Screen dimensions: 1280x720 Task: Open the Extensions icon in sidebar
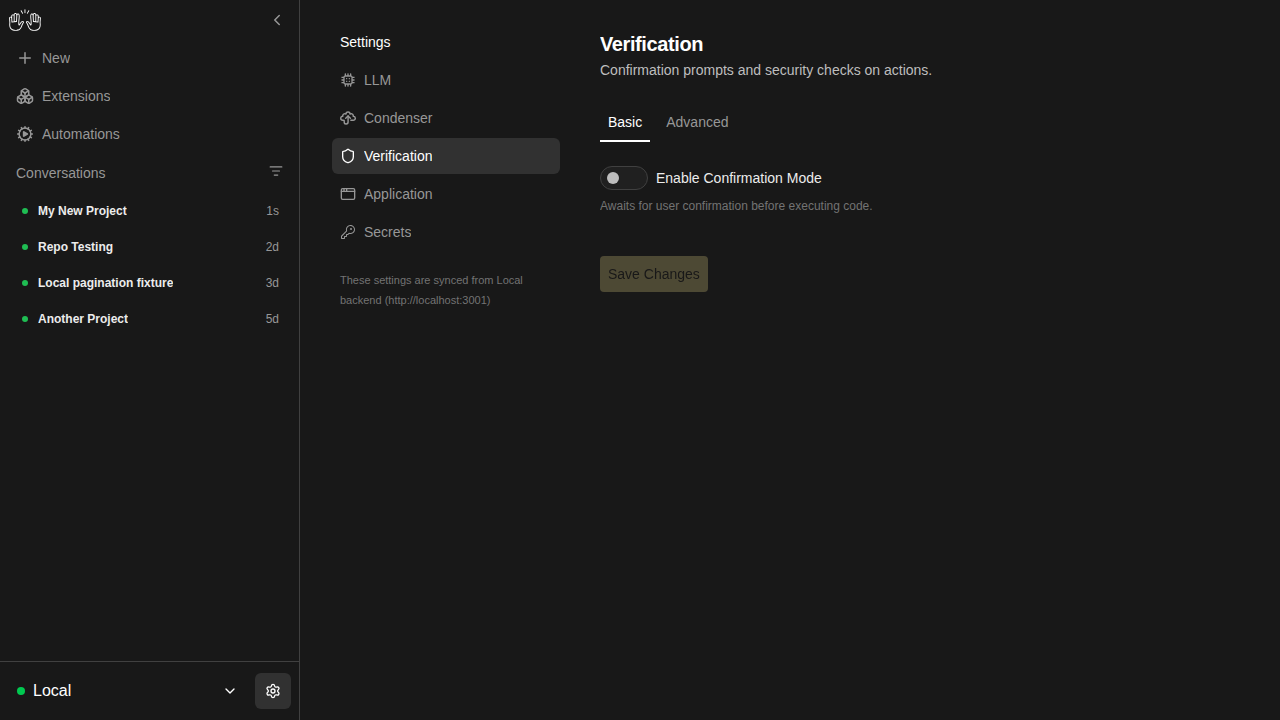pyautogui.click(x=25, y=96)
